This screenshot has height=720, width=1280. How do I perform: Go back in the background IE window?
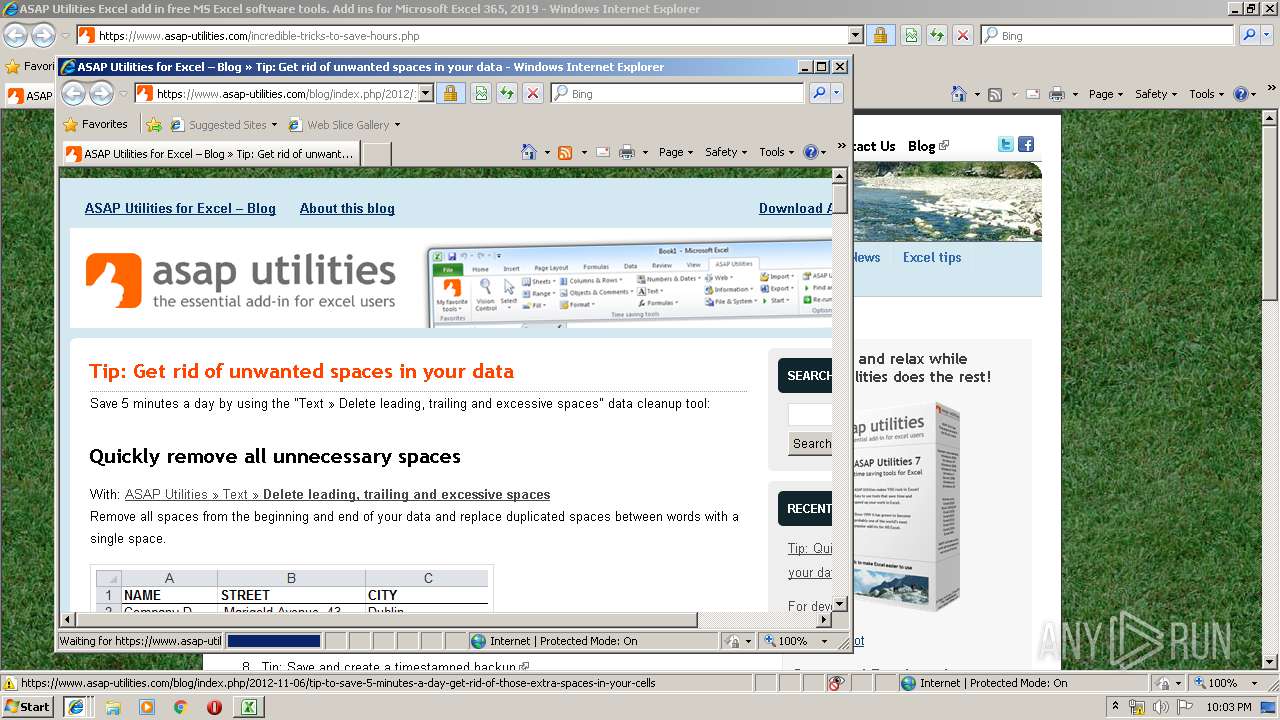[x=15, y=35]
